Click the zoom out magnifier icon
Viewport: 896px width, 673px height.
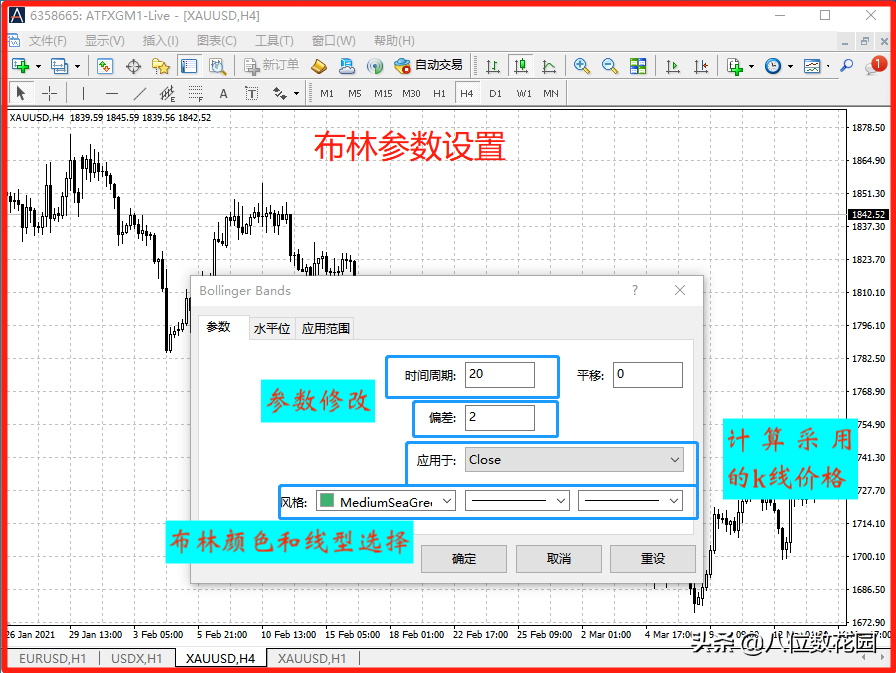[x=610, y=66]
